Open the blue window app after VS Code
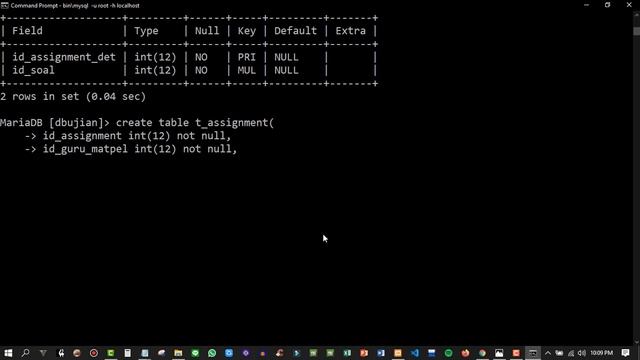640x360 pixels. (x=431, y=353)
